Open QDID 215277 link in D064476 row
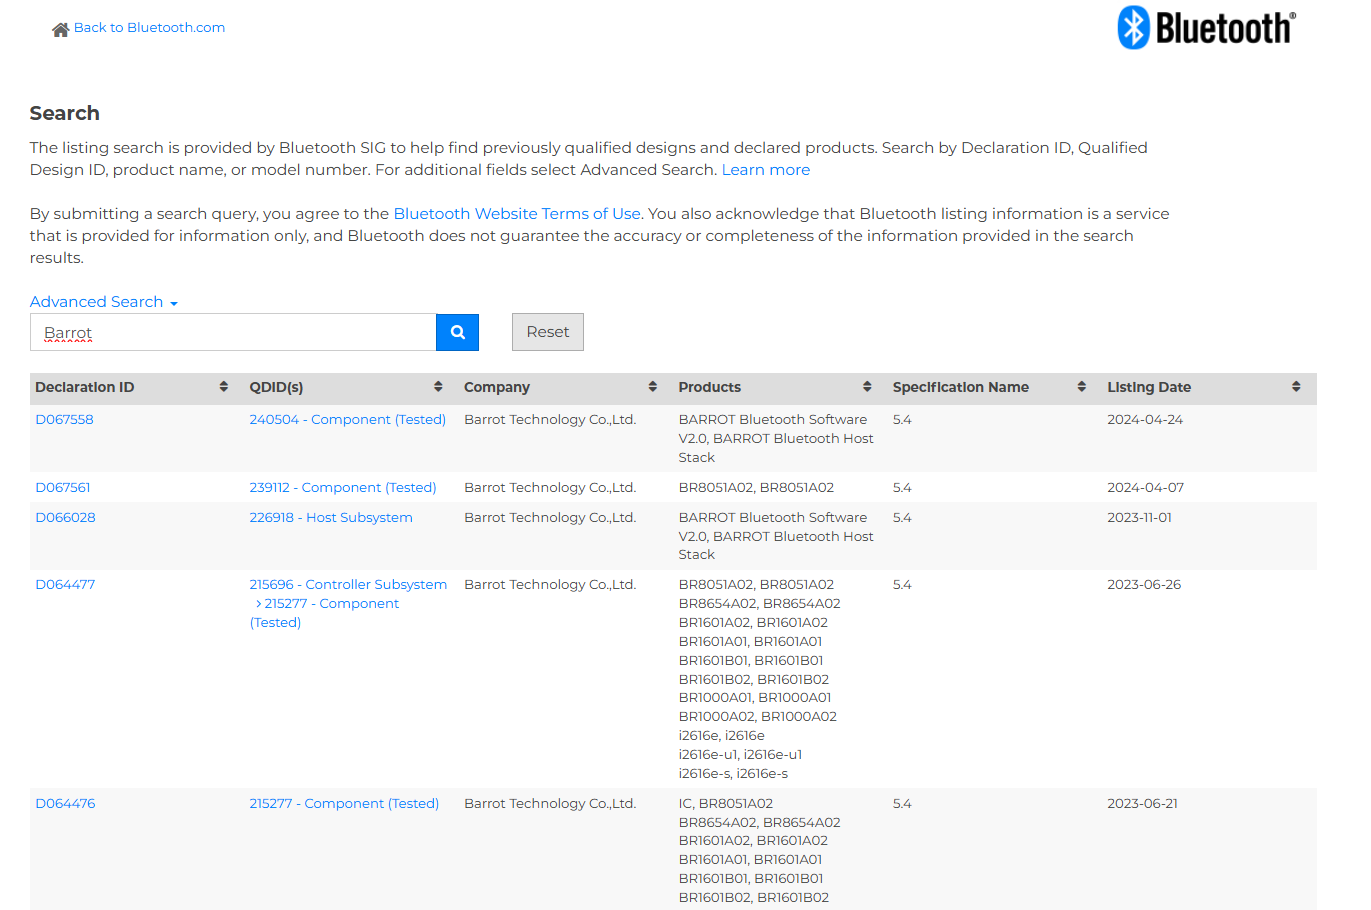Screen dimensions: 1371x910 click(x=344, y=804)
